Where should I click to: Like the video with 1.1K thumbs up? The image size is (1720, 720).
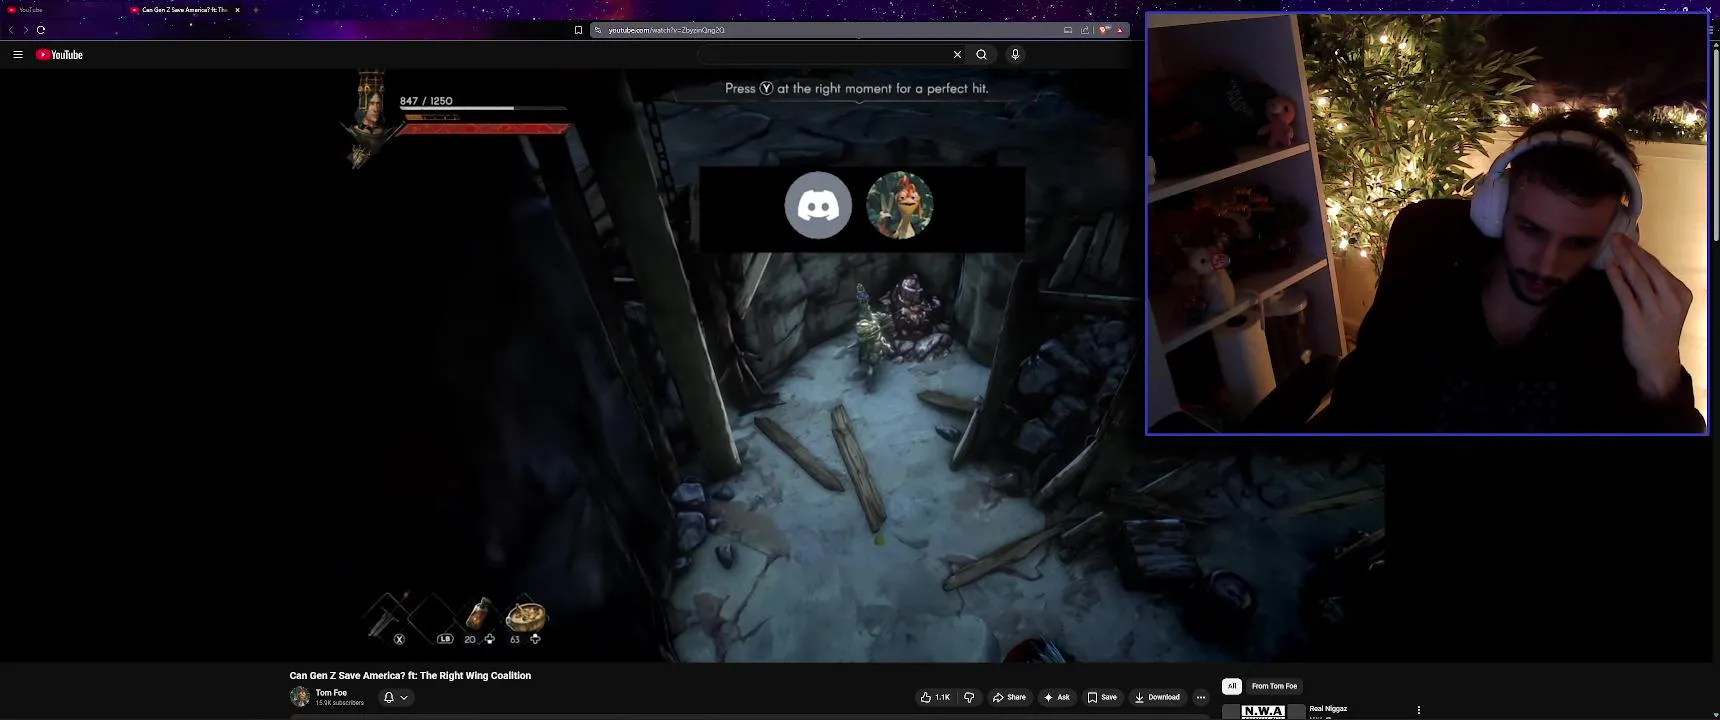click(935, 698)
